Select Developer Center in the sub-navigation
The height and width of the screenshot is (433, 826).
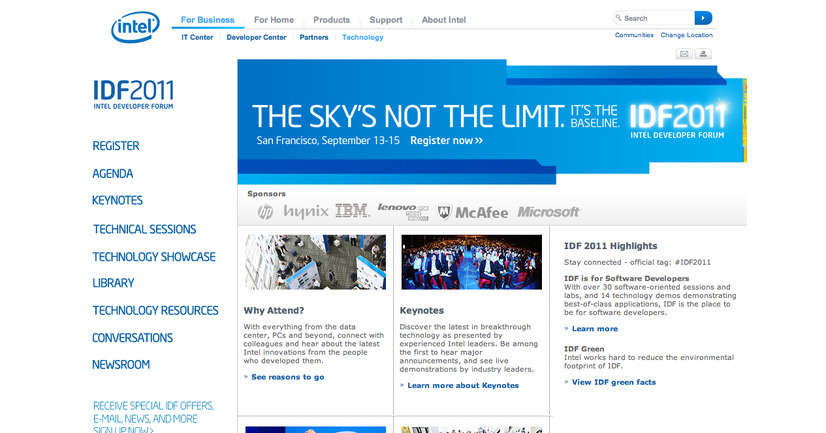pyautogui.click(x=256, y=37)
